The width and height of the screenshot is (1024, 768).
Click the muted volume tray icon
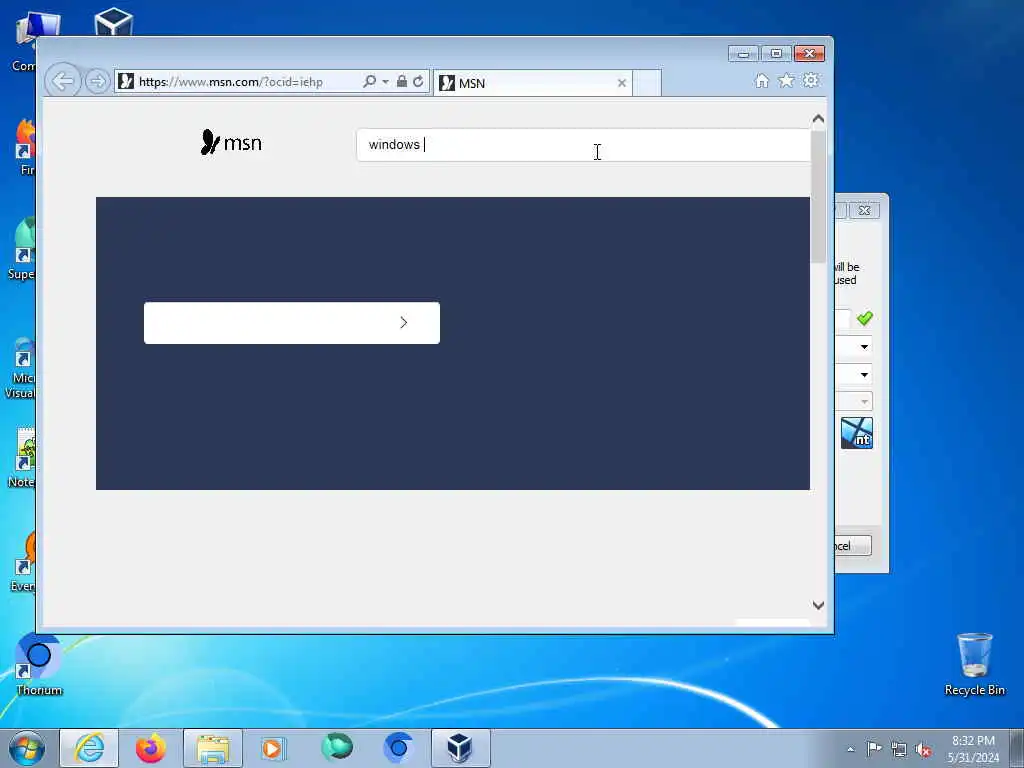coord(923,749)
